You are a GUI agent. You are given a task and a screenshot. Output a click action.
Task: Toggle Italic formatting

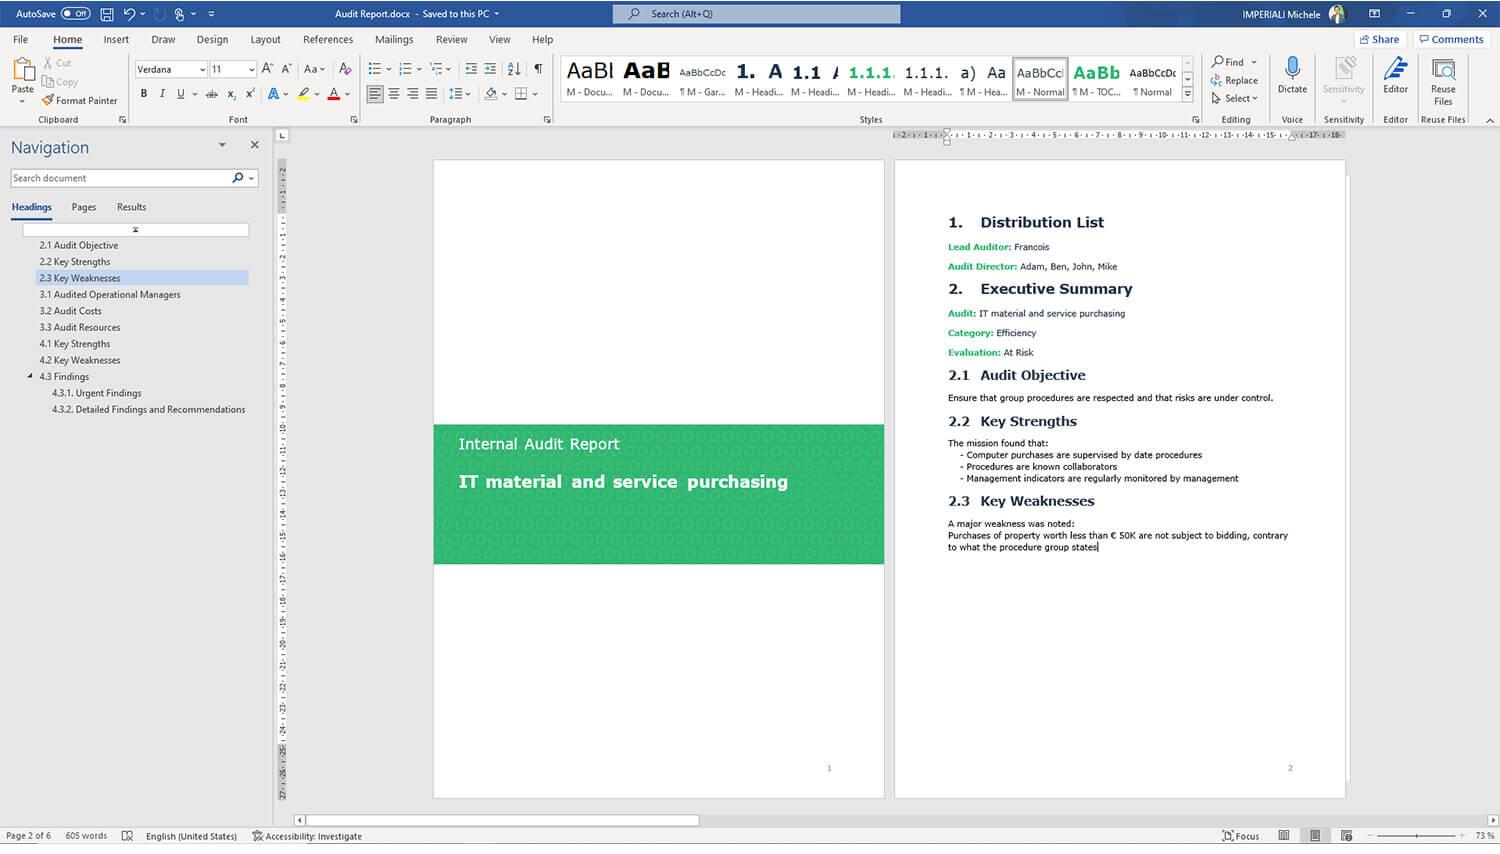tap(162, 94)
